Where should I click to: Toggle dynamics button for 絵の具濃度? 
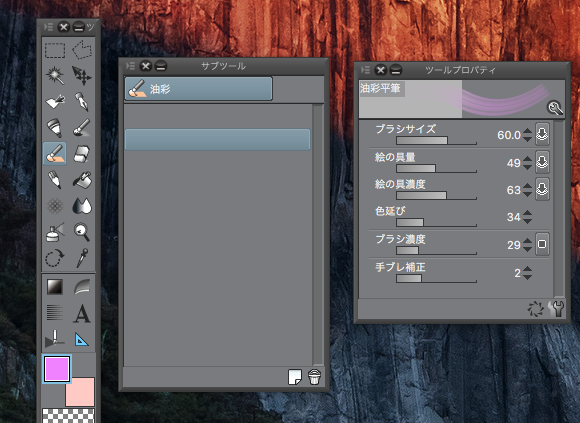pyautogui.click(x=542, y=189)
